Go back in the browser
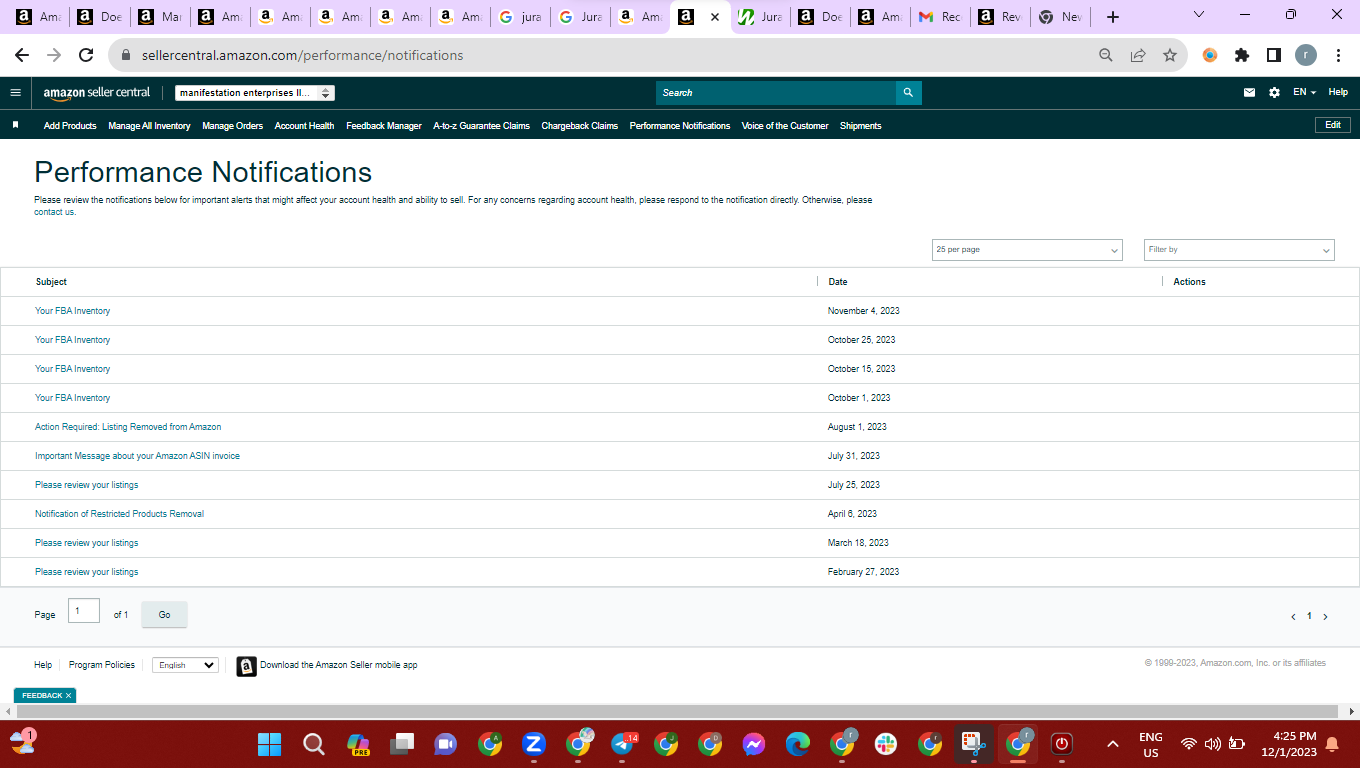The image size is (1360, 768). 22,56
